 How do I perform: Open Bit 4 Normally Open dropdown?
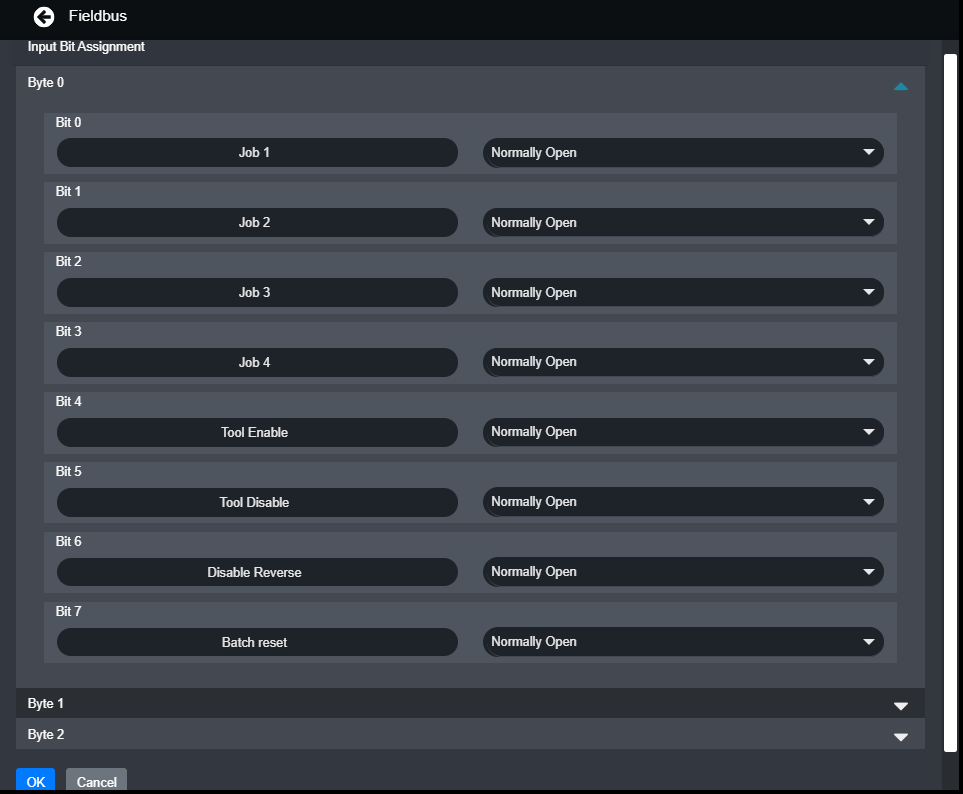683,432
